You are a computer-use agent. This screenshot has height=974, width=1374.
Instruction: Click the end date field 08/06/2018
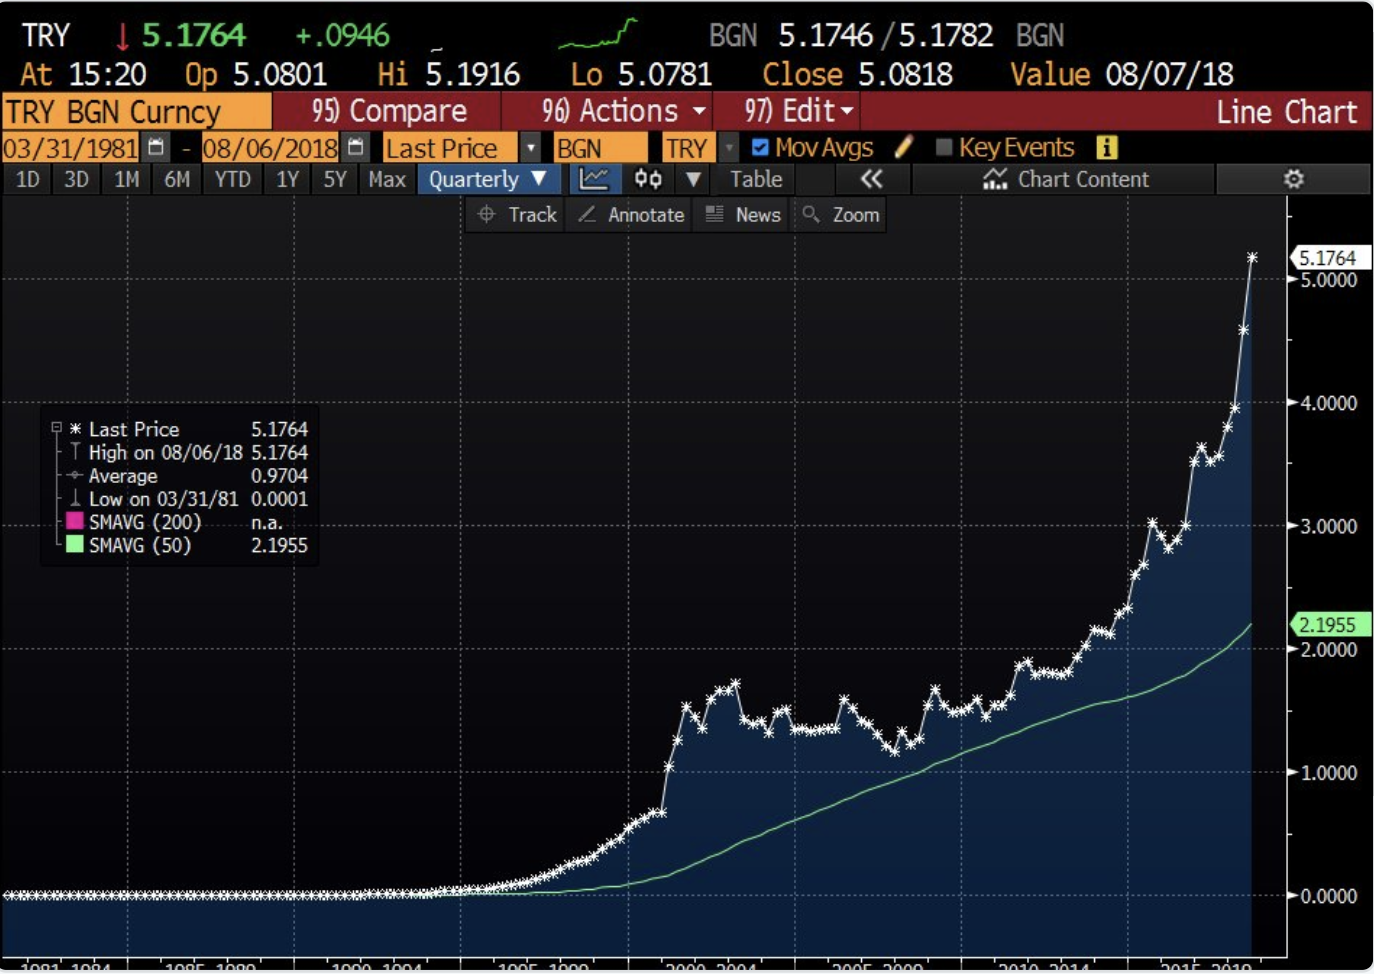coord(271,148)
